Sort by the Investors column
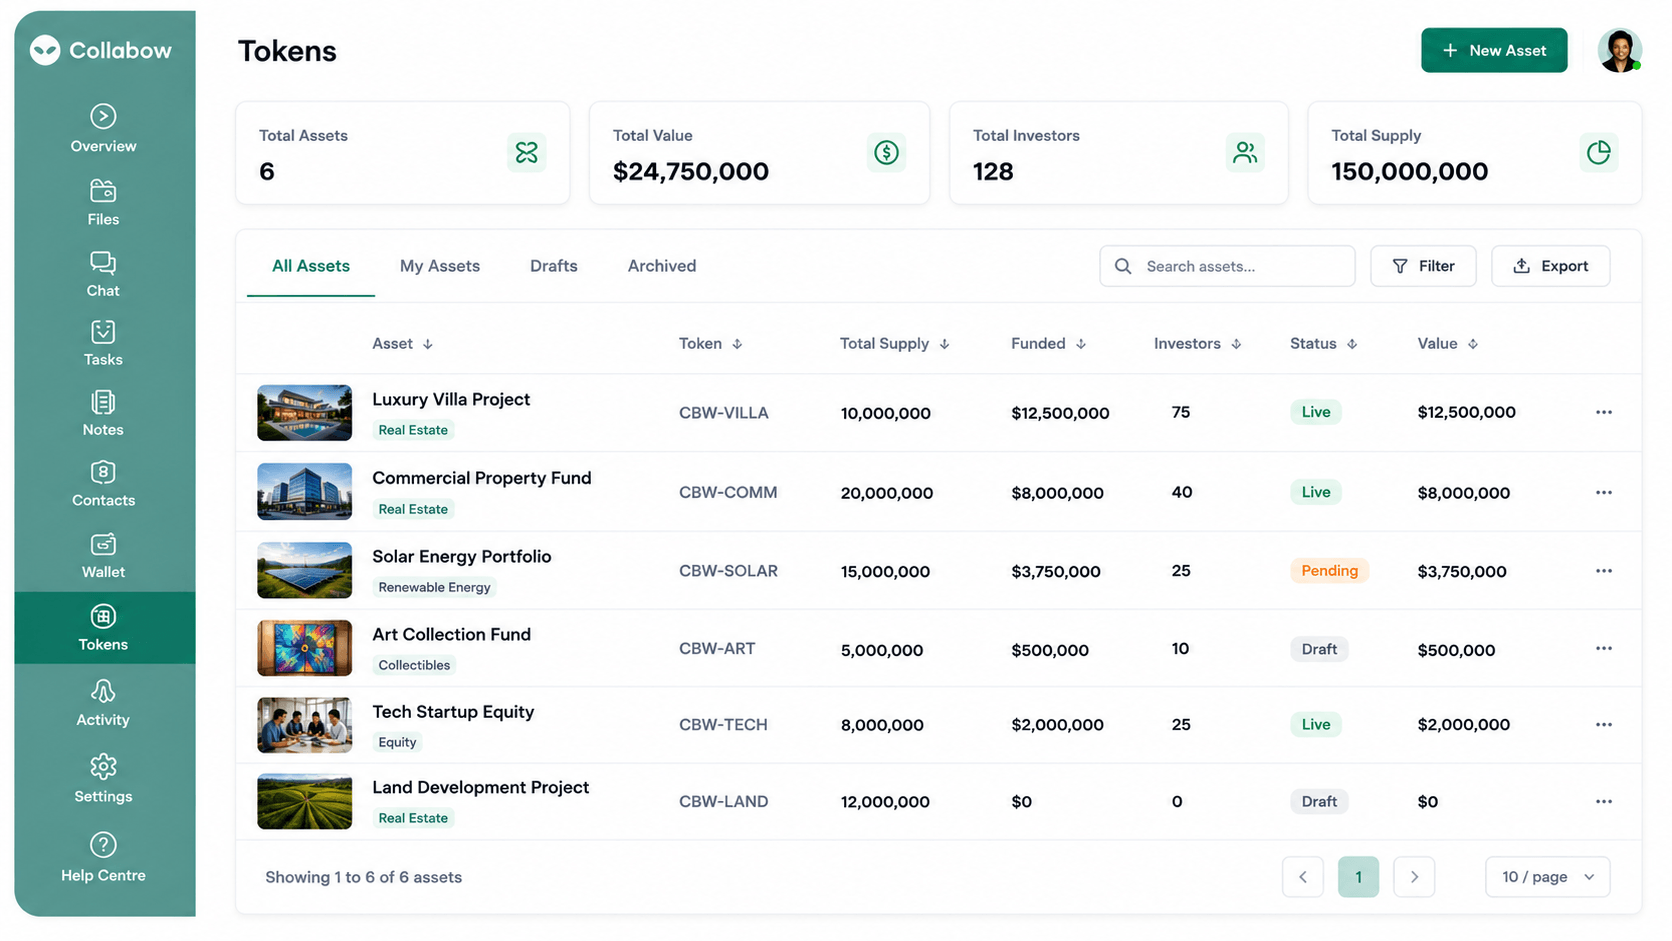 [1197, 343]
